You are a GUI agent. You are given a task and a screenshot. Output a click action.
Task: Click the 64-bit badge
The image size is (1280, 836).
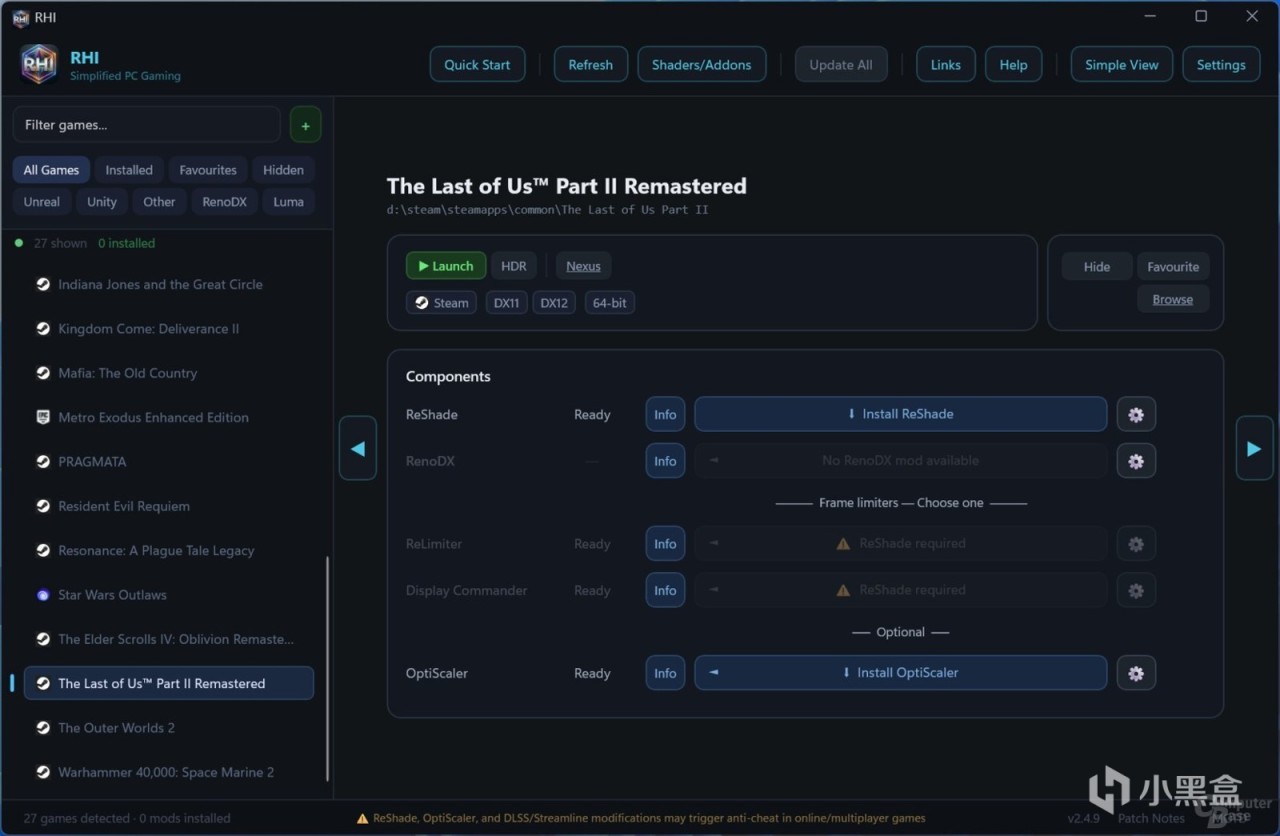click(609, 302)
